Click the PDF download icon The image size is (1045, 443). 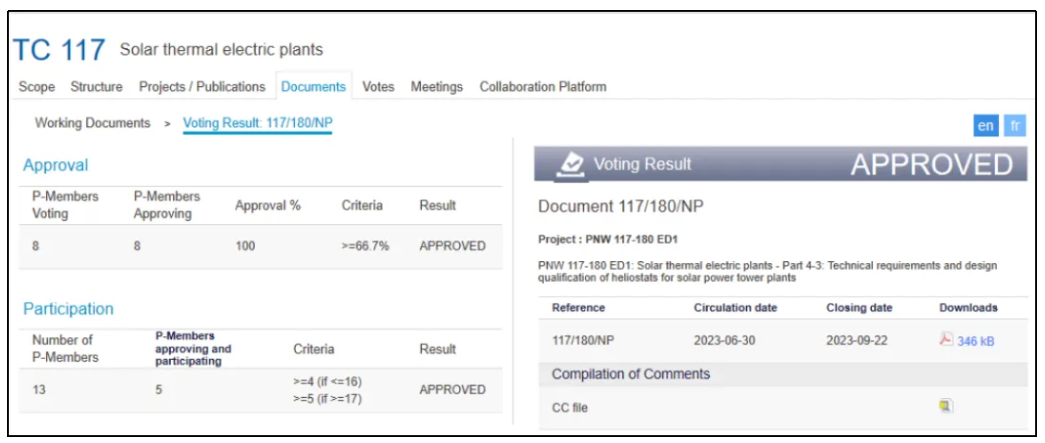coord(946,340)
